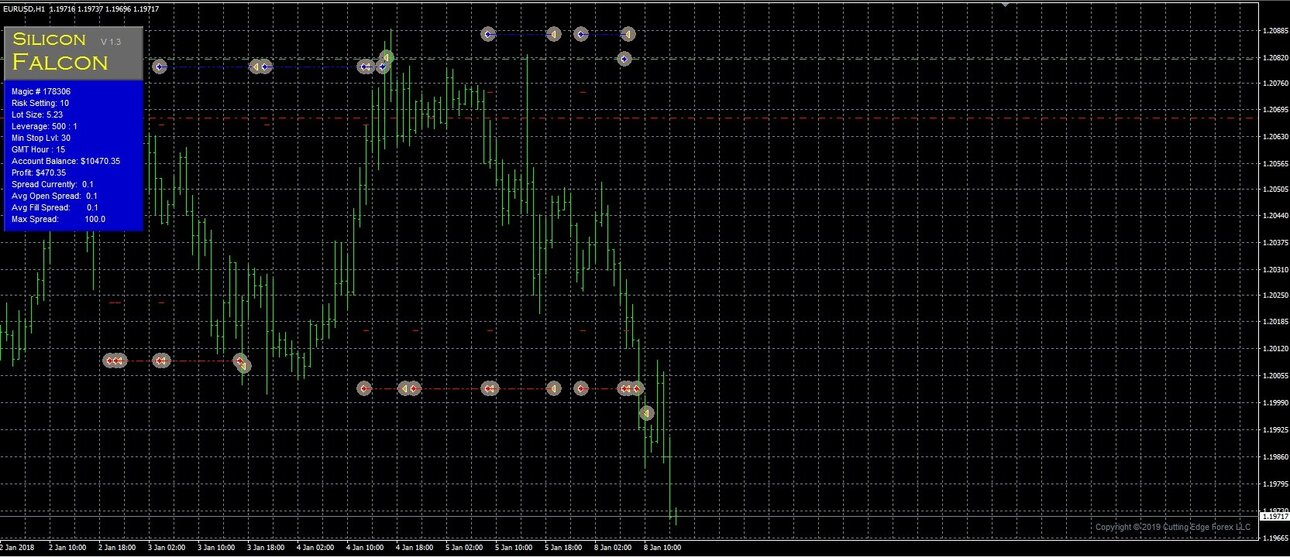The height and width of the screenshot is (557, 1290).
Task: Select the 'GMT Hour : 15' line
Action: 38,149
